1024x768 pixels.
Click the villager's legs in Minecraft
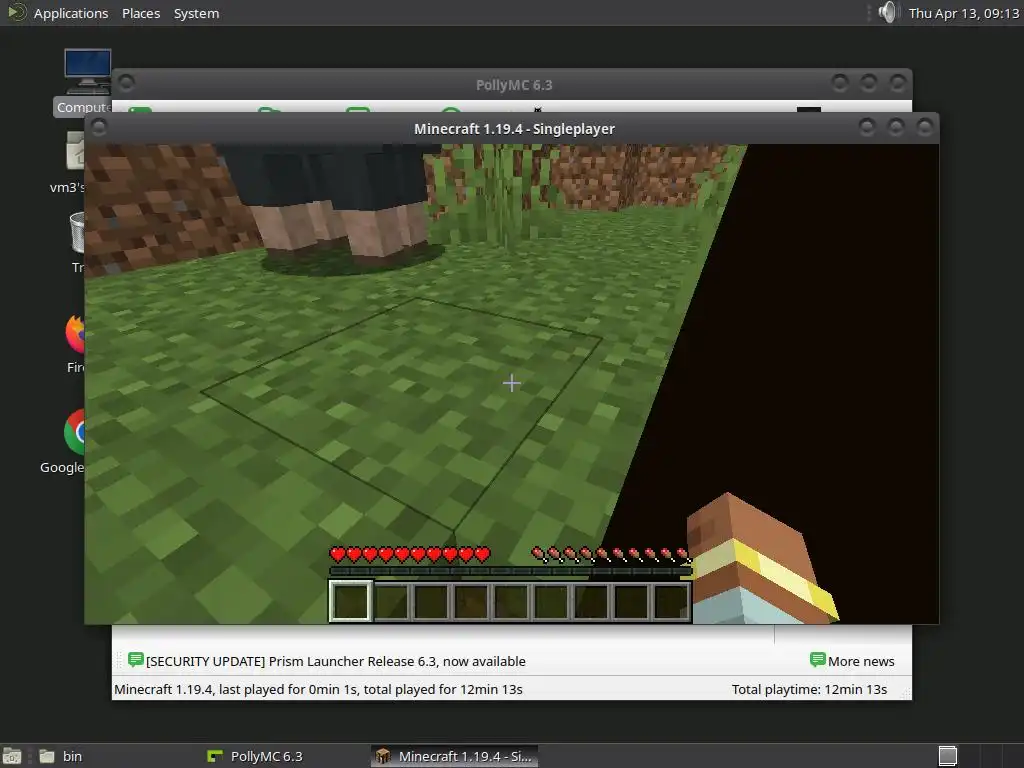(x=340, y=229)
